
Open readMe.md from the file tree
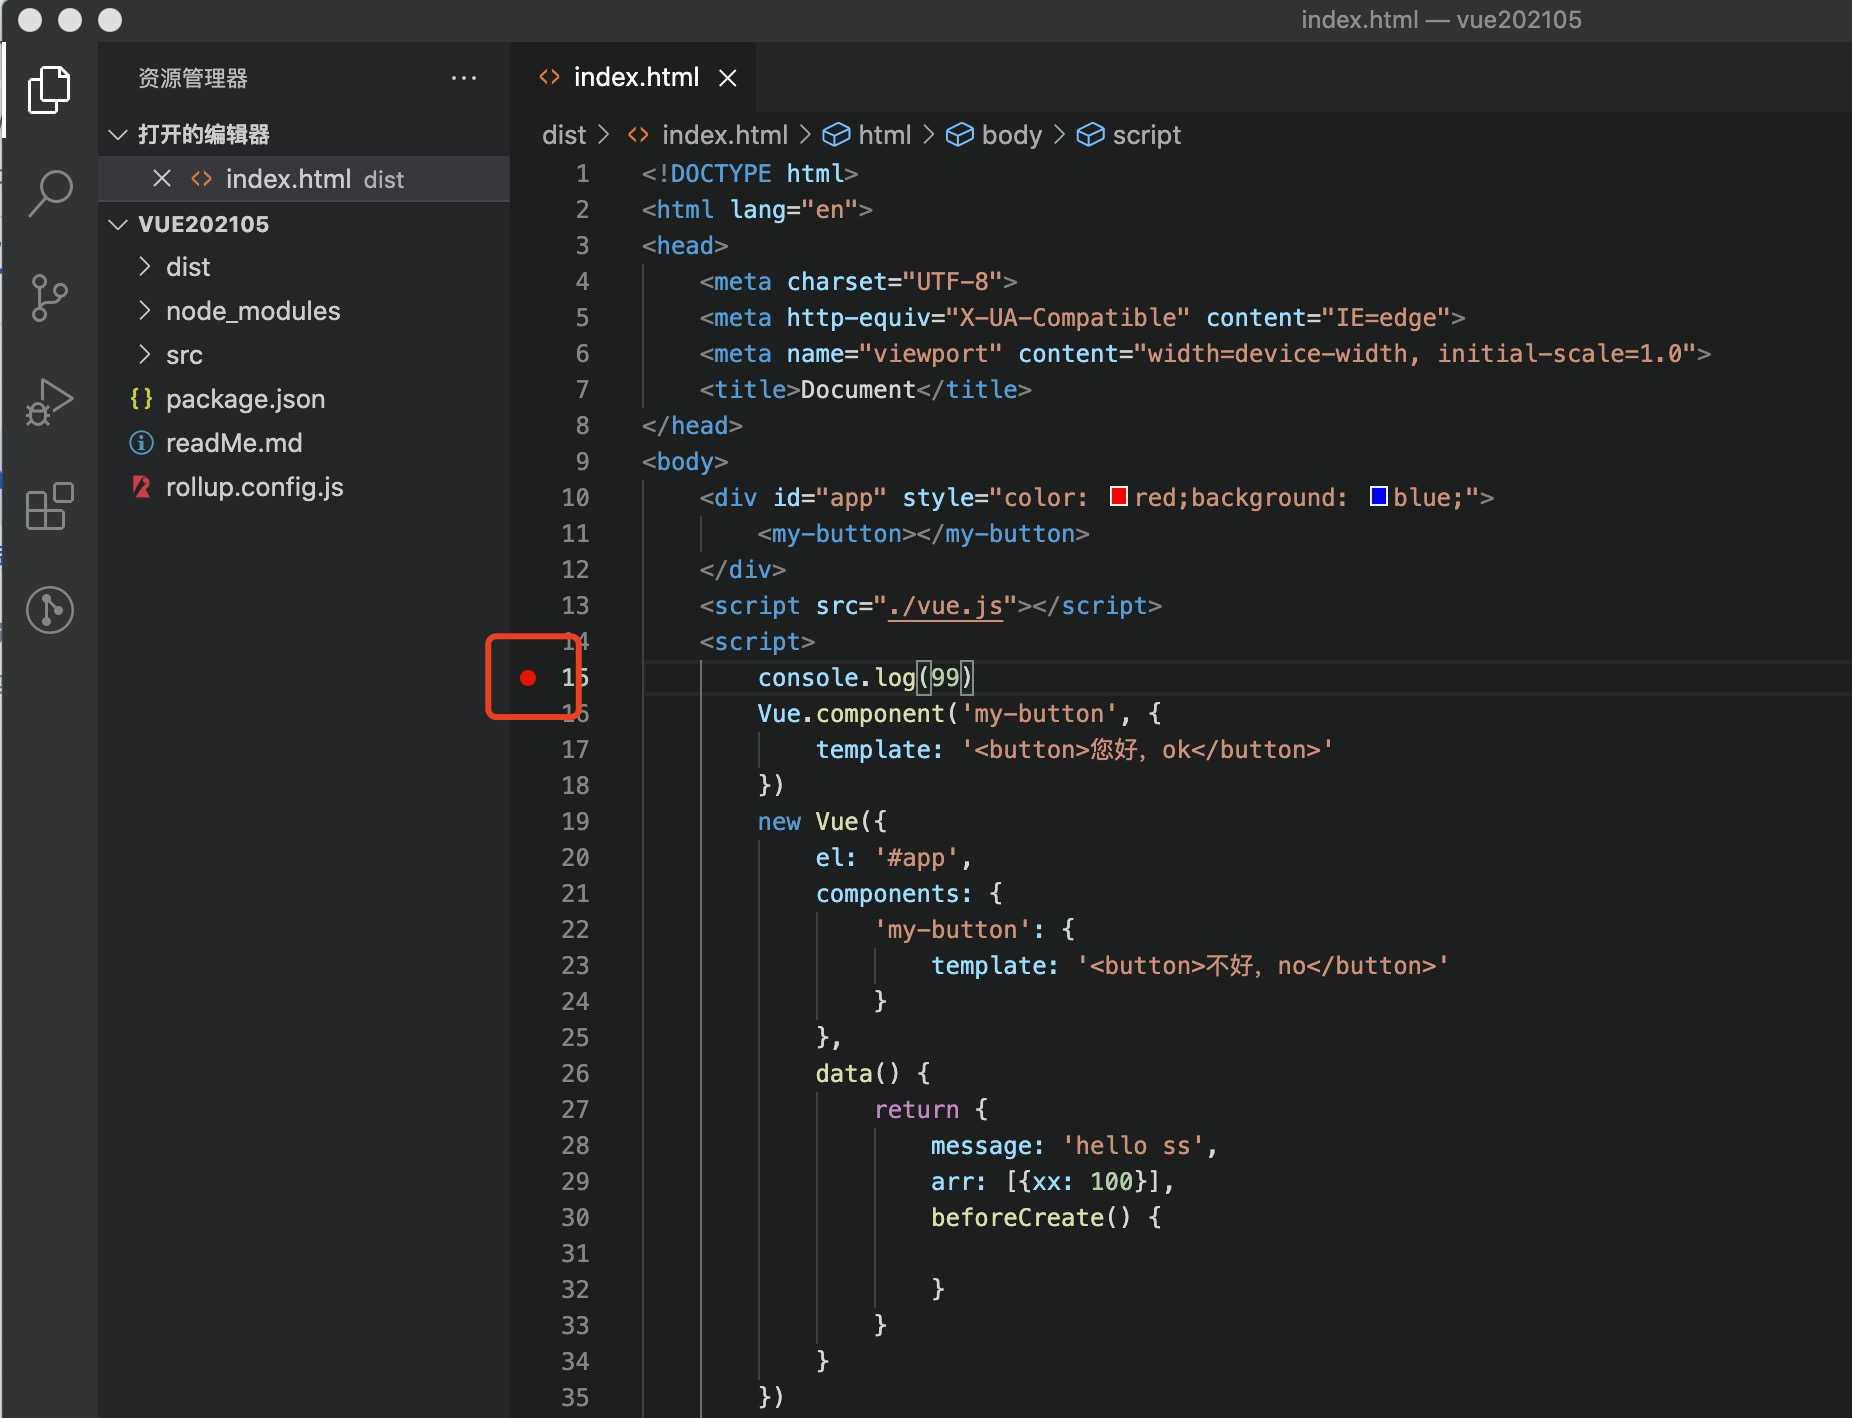coord(234,443)
